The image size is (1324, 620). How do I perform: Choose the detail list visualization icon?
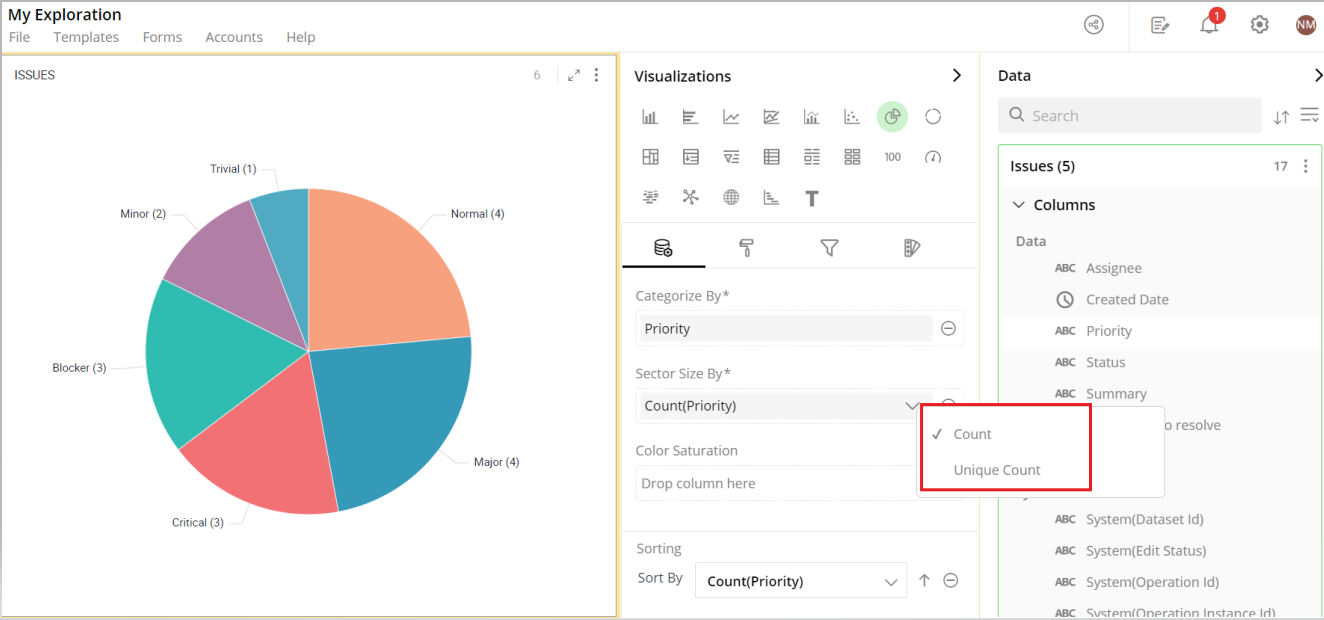point(811,157)
